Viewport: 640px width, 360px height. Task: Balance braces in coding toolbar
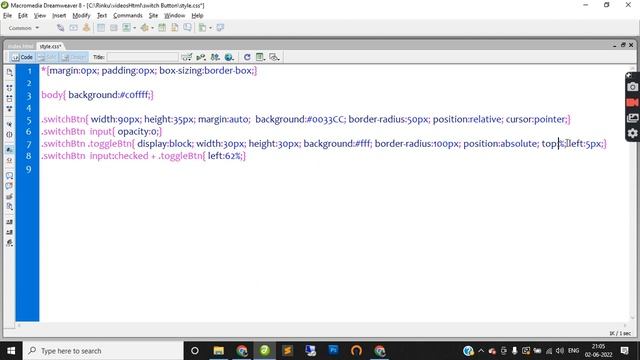[x=9, y=135]
